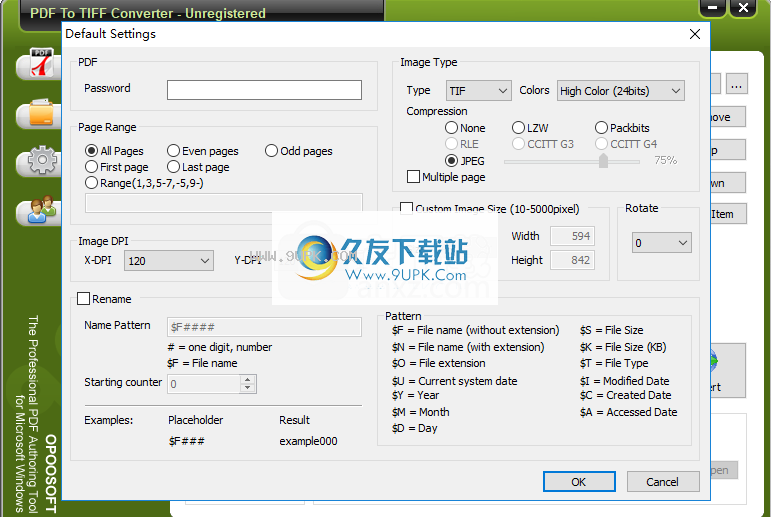Viewport: 771px width, 517px height.
Task: Click the $N = File name (with extension) text
Action: [468, 347]
